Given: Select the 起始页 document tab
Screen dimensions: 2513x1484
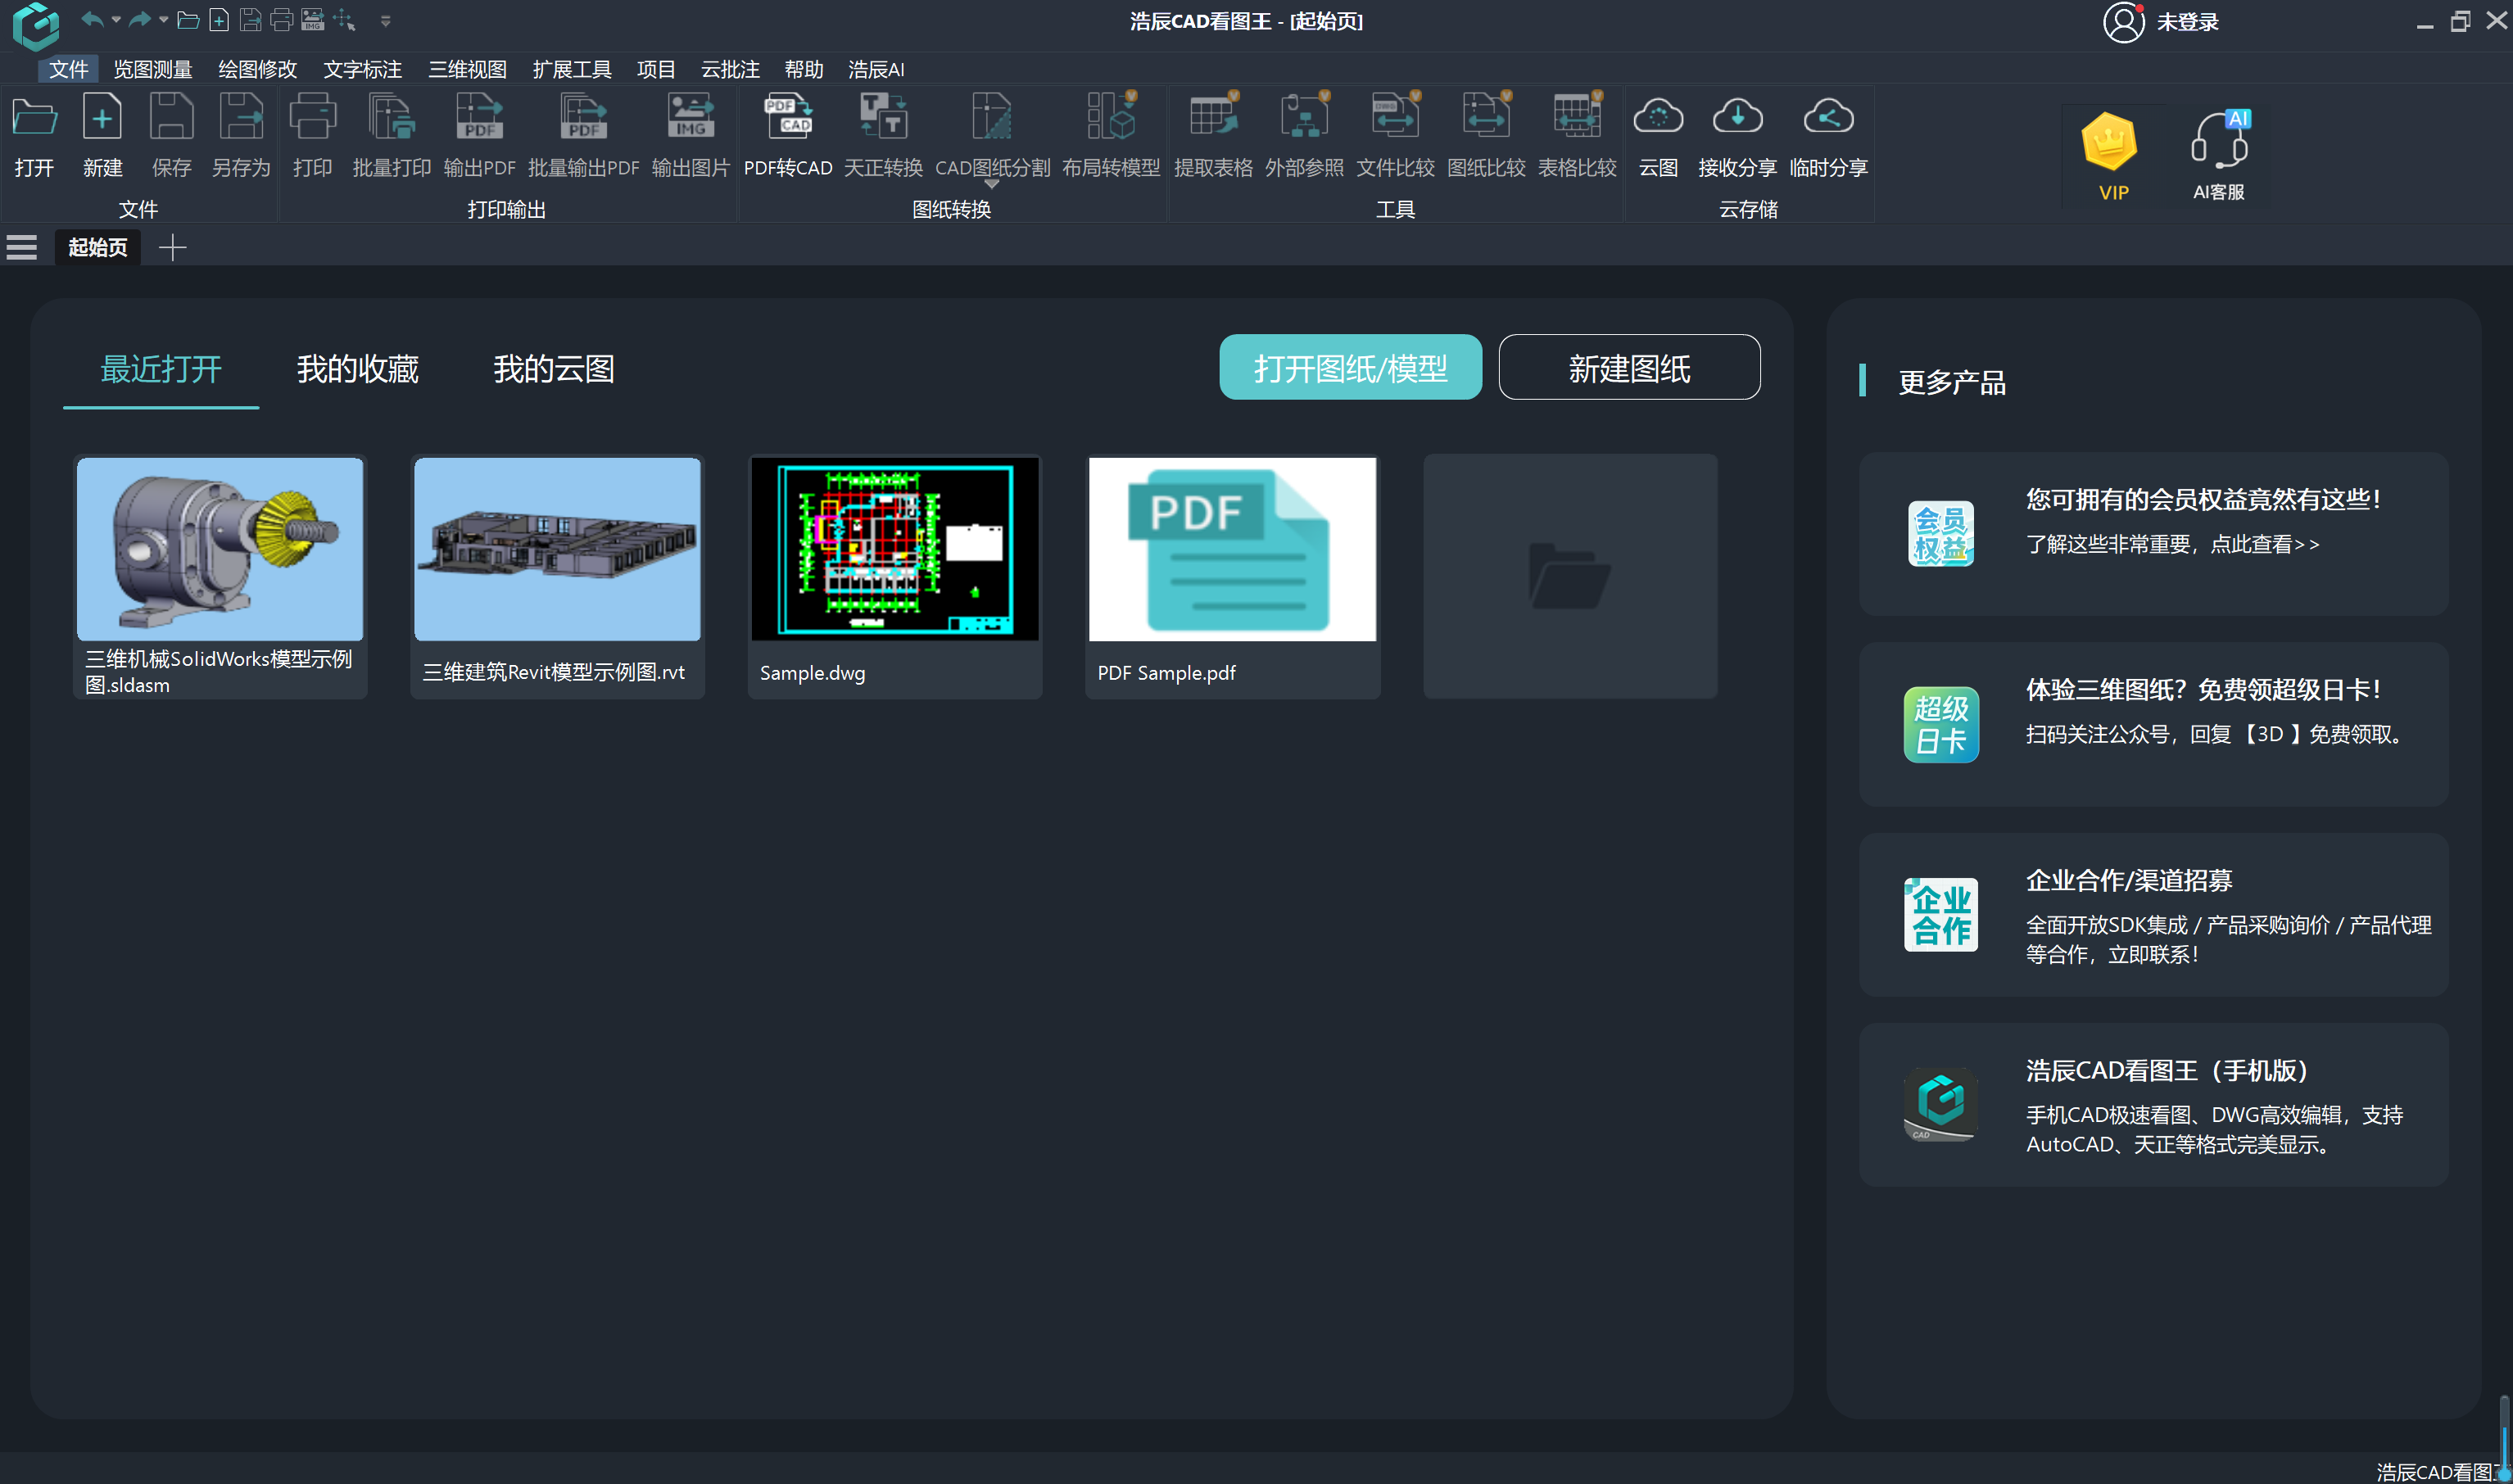Looking at the screenshot, I should [x=97, y=247].
